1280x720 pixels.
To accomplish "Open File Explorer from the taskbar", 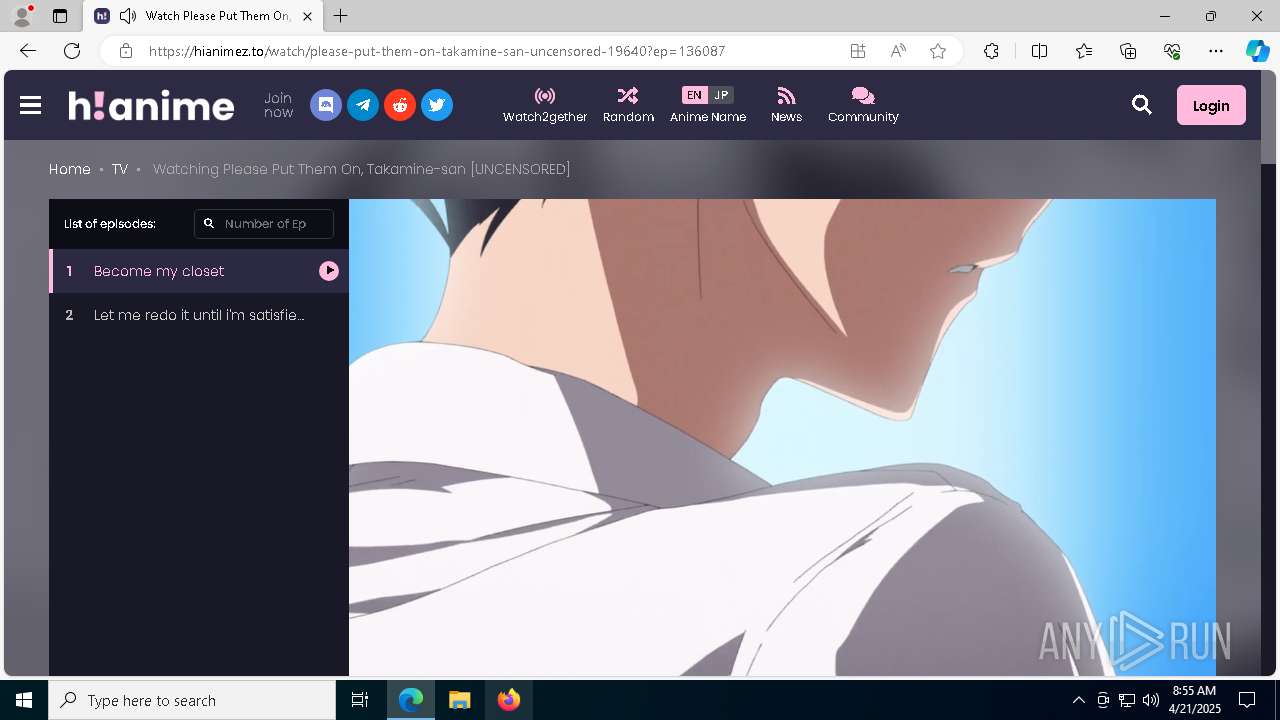I will pos(460,700).
